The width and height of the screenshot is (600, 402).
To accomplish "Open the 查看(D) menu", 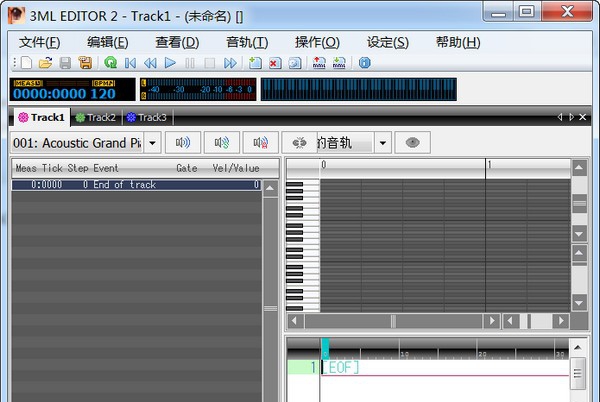I will pyautogui.click(x=177, y=42).
